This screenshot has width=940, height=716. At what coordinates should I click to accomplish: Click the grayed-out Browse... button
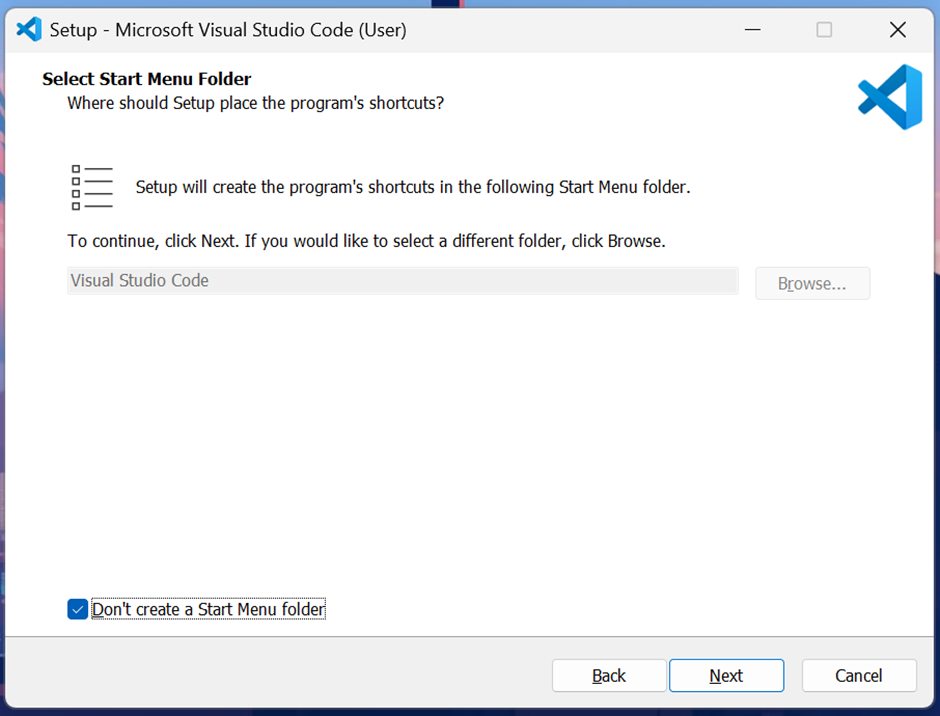812,283
